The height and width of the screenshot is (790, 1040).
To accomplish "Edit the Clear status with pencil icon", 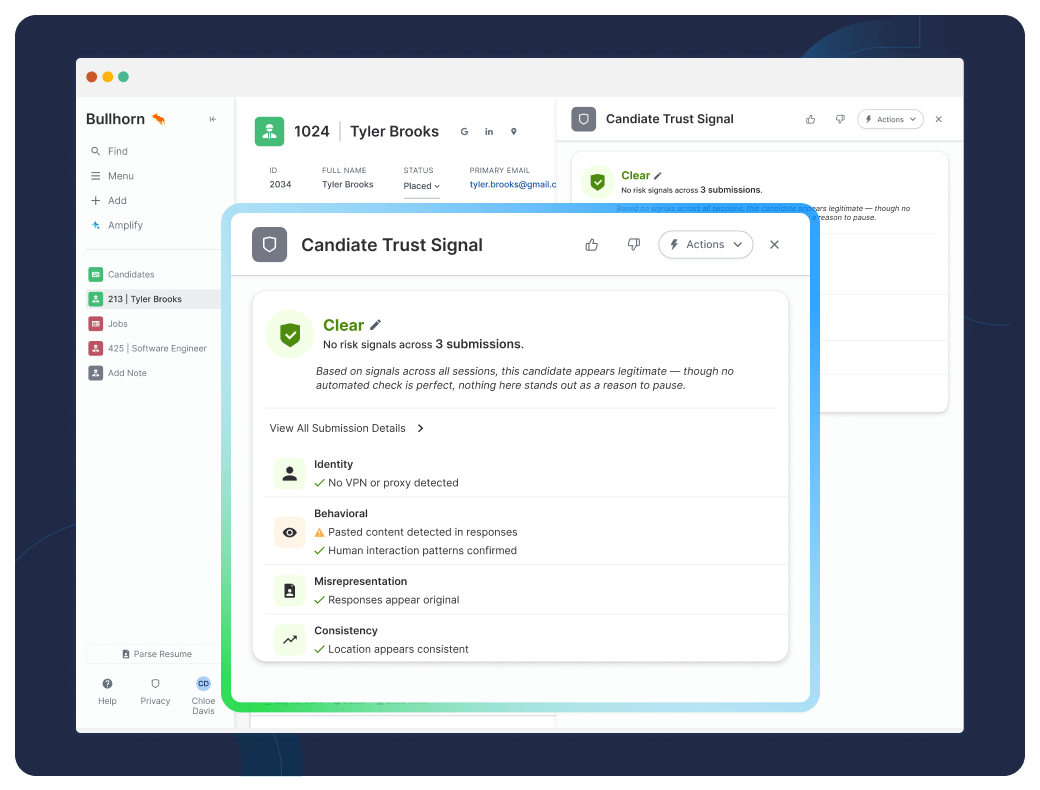I will (375, 325).
